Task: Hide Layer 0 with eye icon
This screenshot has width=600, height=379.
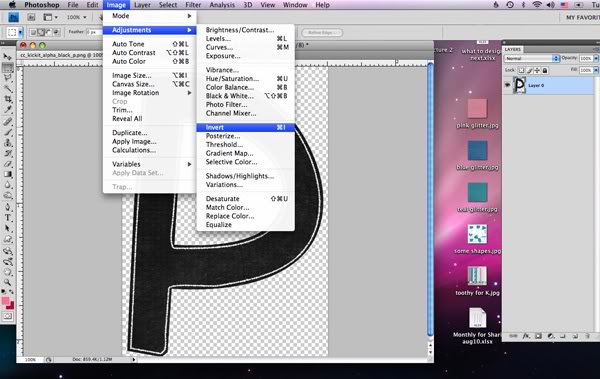Action: (x=507, y=85)
